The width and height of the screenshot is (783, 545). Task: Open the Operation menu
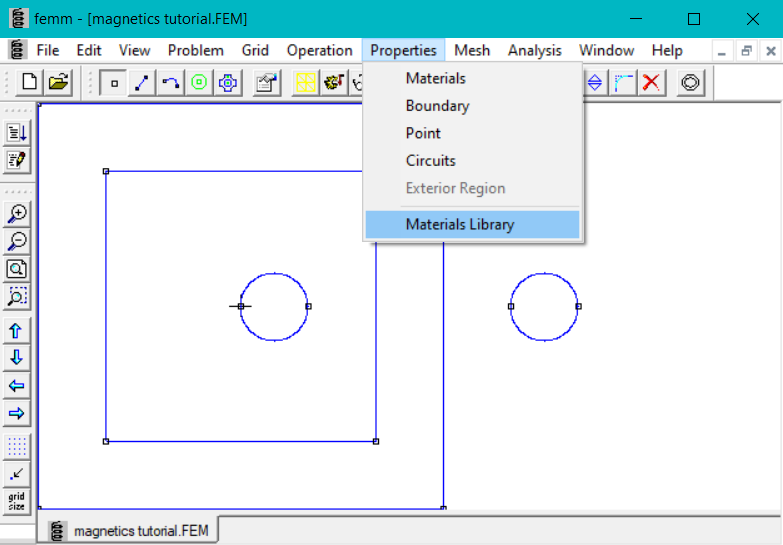pyautogui.click(x=320, y=50)
